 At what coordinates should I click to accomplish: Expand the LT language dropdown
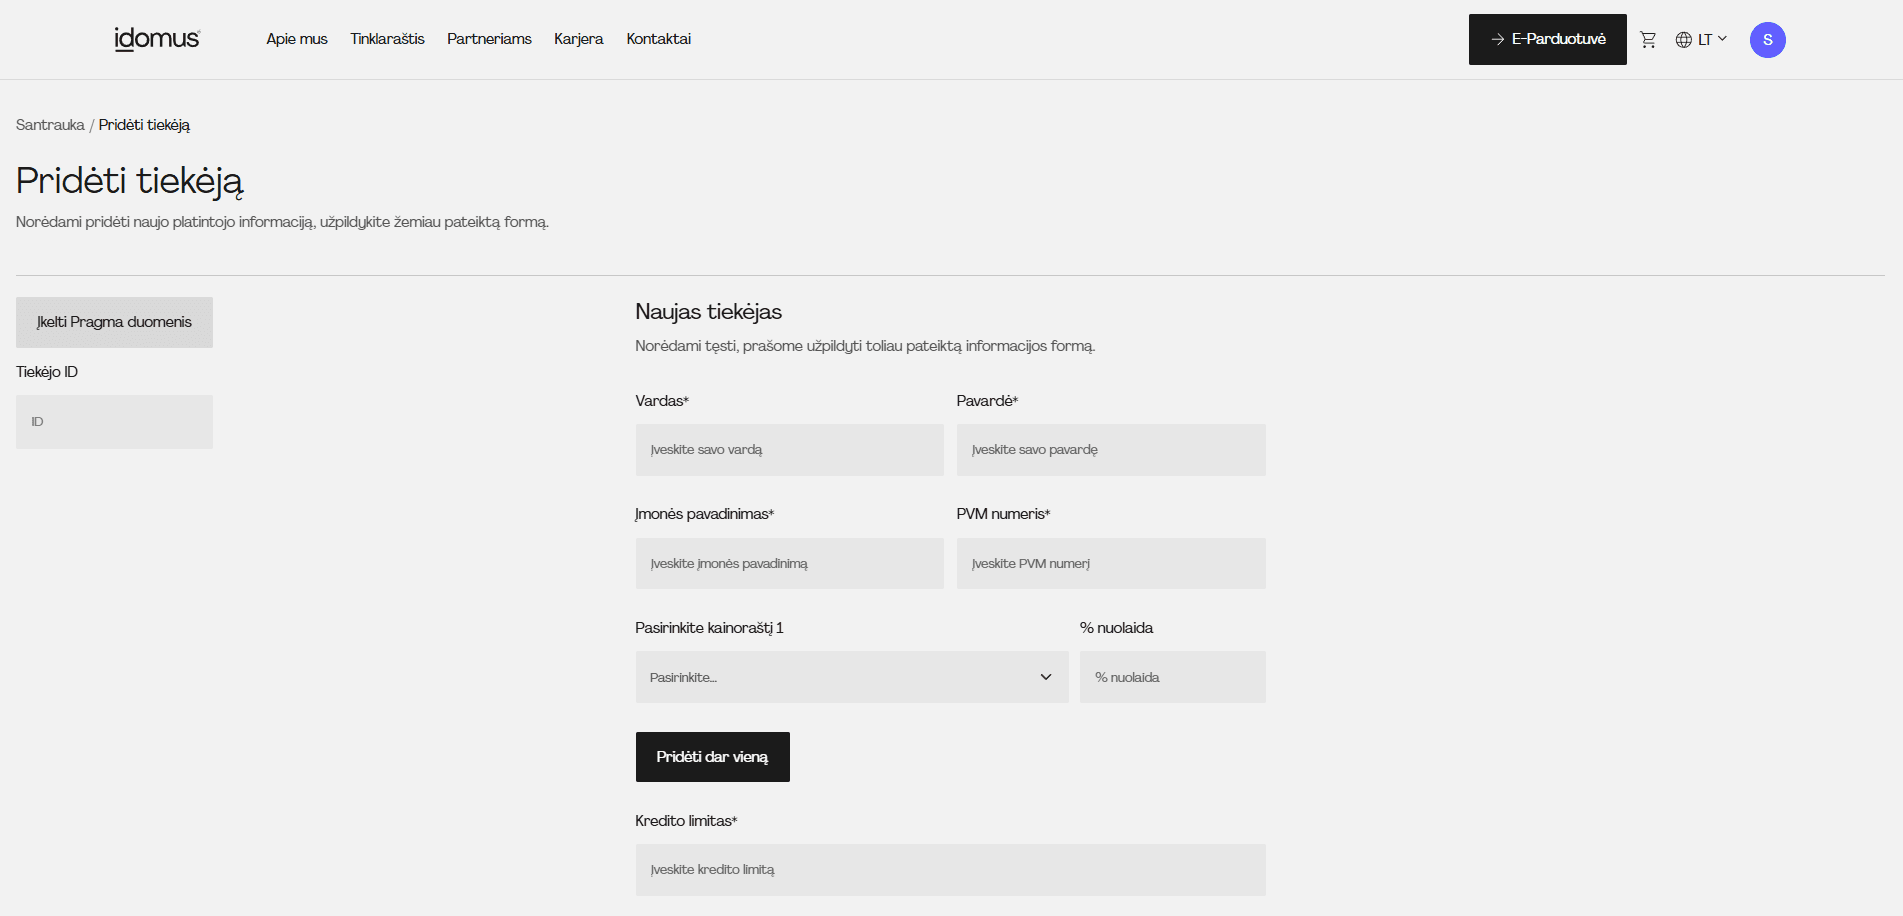tap(1712, 40)
